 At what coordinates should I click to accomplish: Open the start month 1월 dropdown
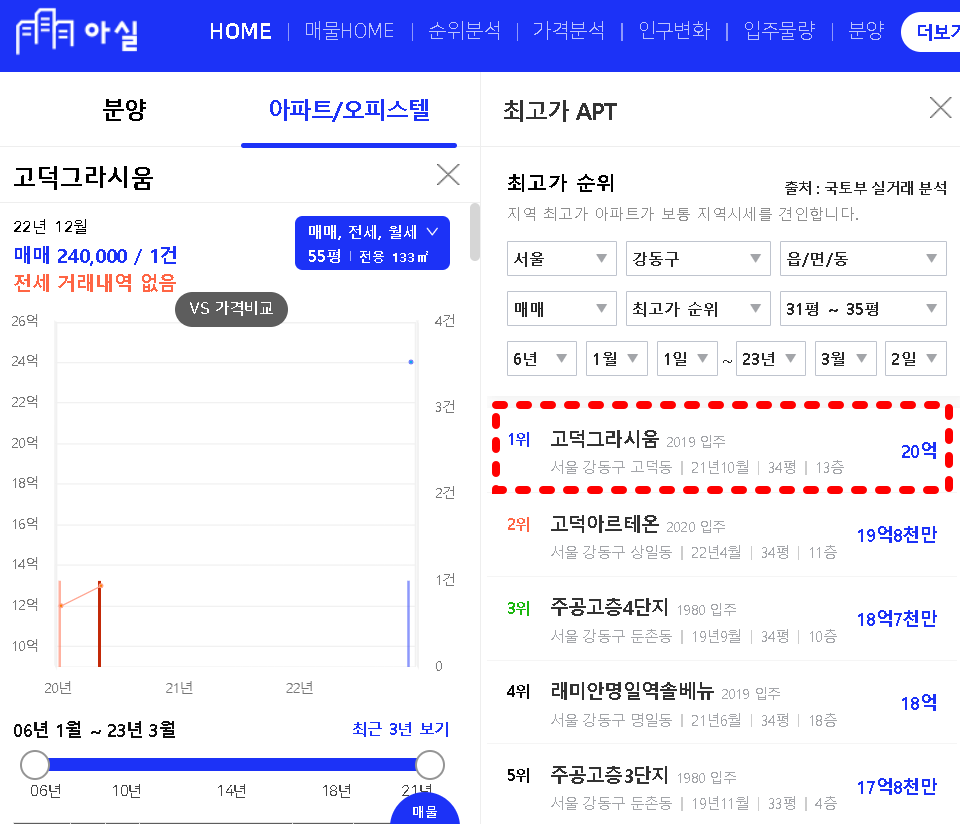(617, 359)
